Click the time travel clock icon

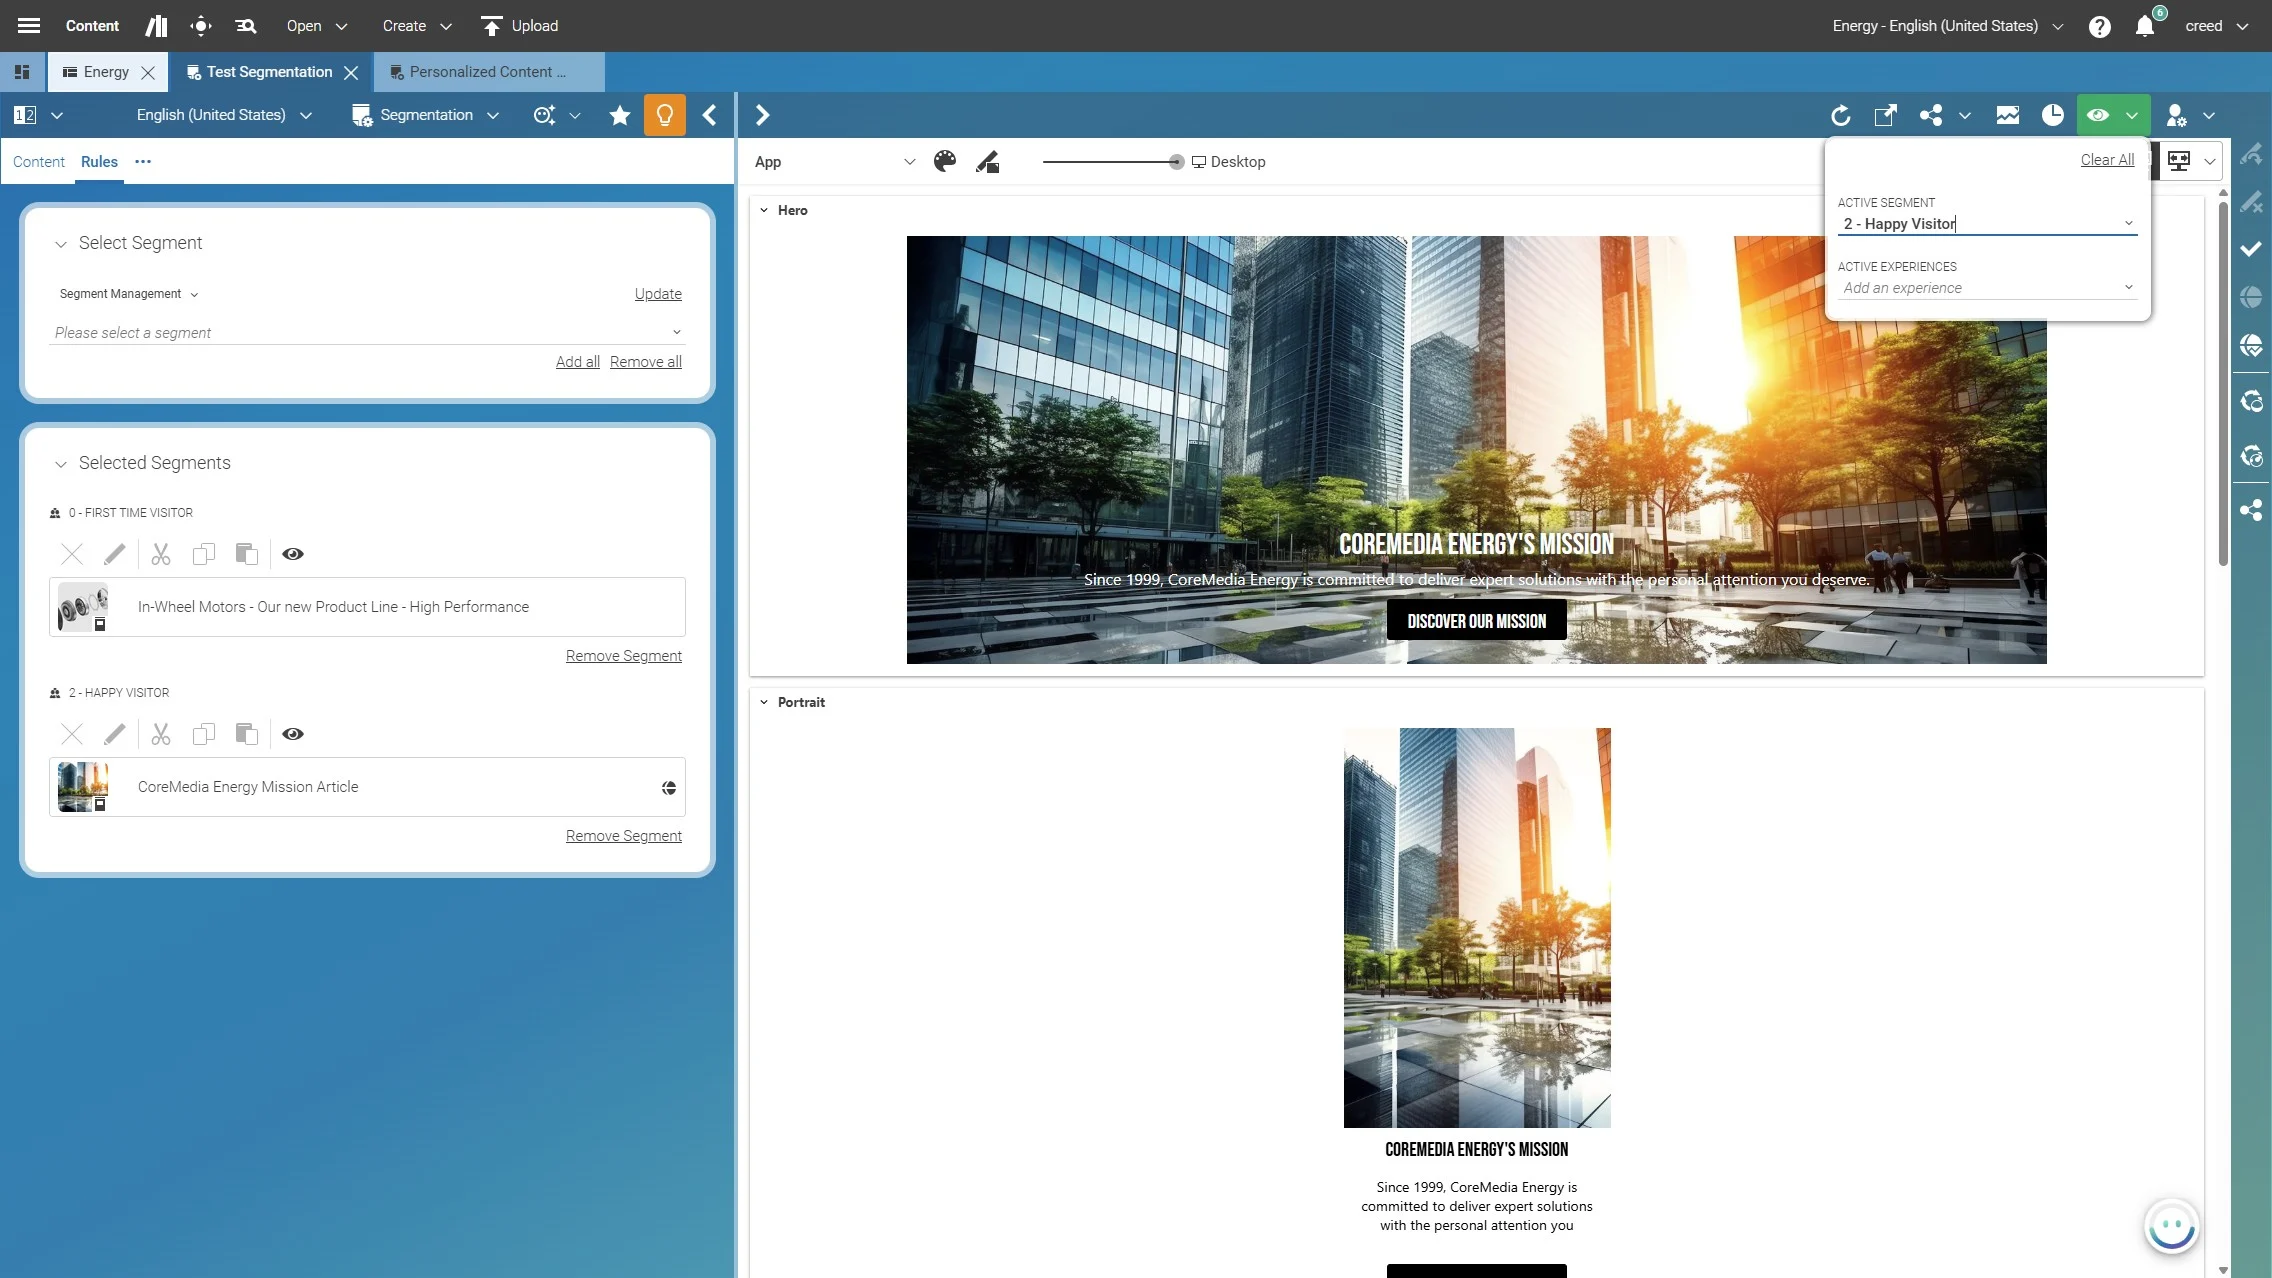tap(2052, 115)
